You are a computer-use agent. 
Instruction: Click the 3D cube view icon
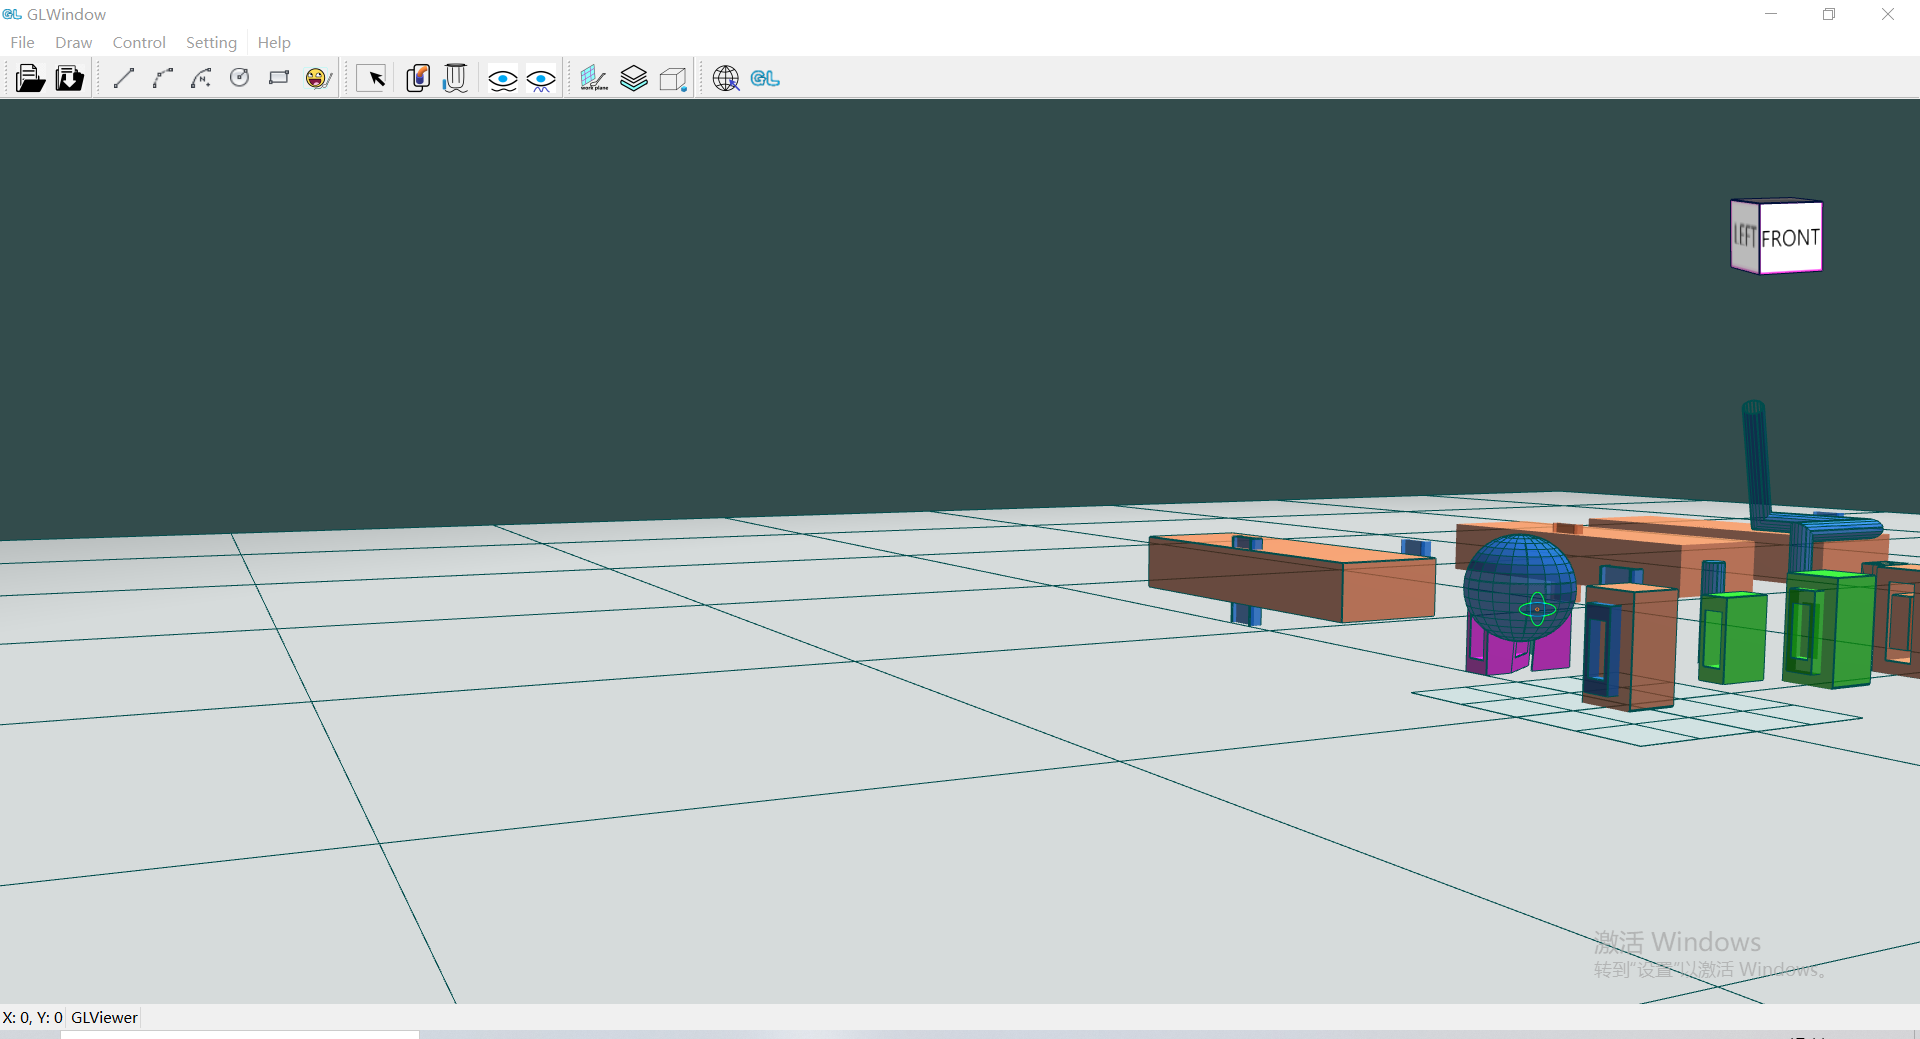pyautogui.click(x=674, y=78)
